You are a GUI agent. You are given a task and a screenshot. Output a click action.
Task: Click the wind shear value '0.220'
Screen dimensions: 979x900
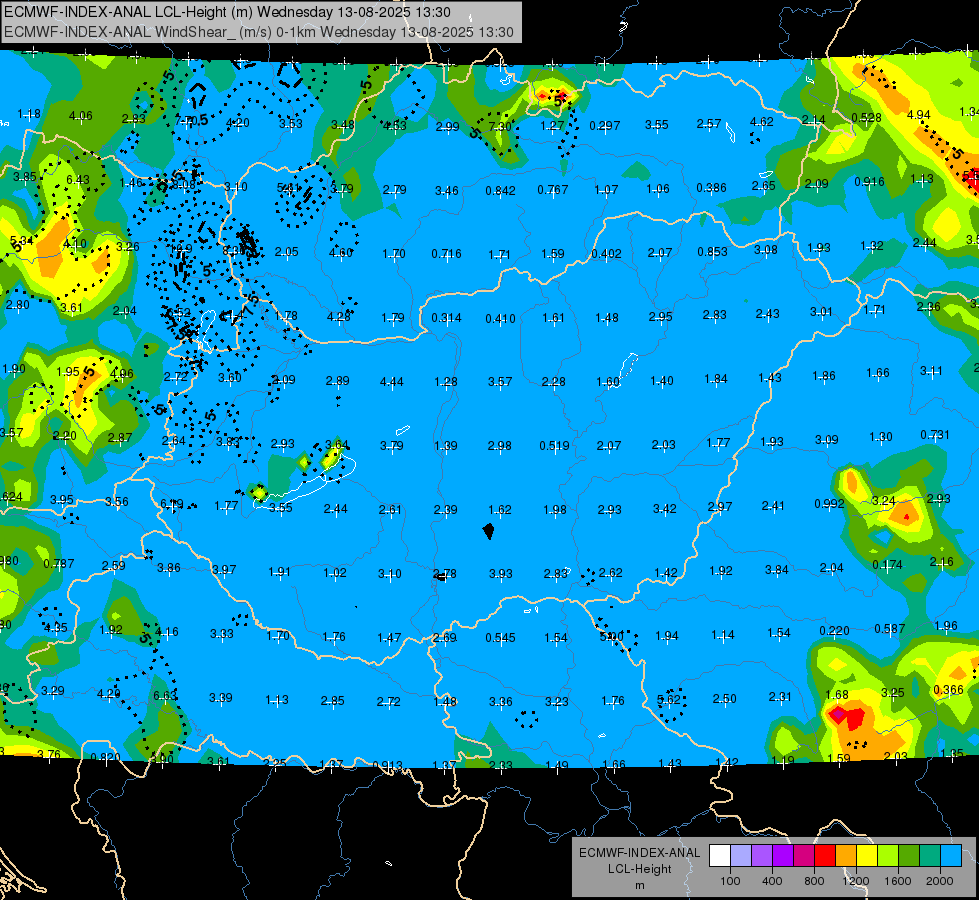point(834,631)
